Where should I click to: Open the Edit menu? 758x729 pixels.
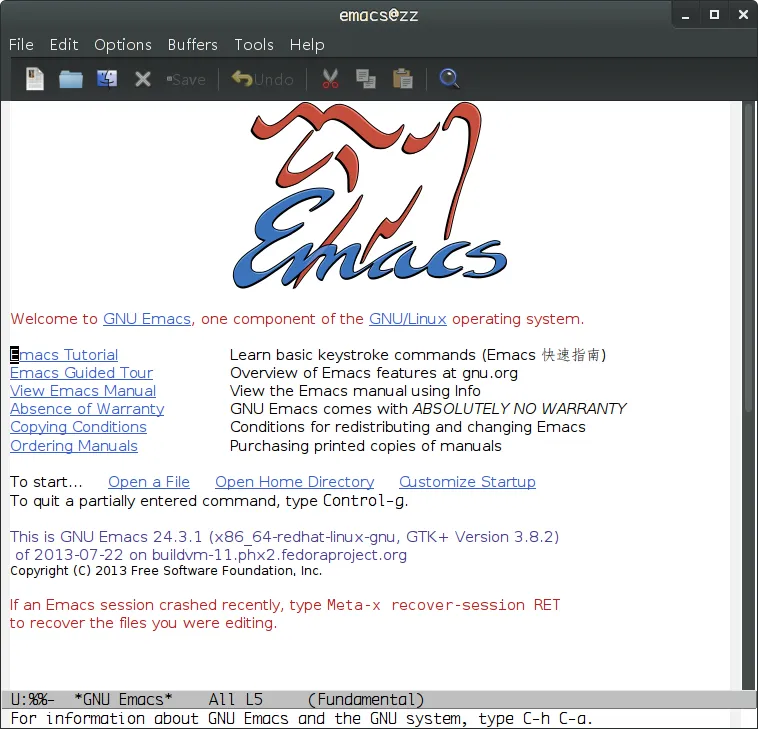tap(64, 44)
